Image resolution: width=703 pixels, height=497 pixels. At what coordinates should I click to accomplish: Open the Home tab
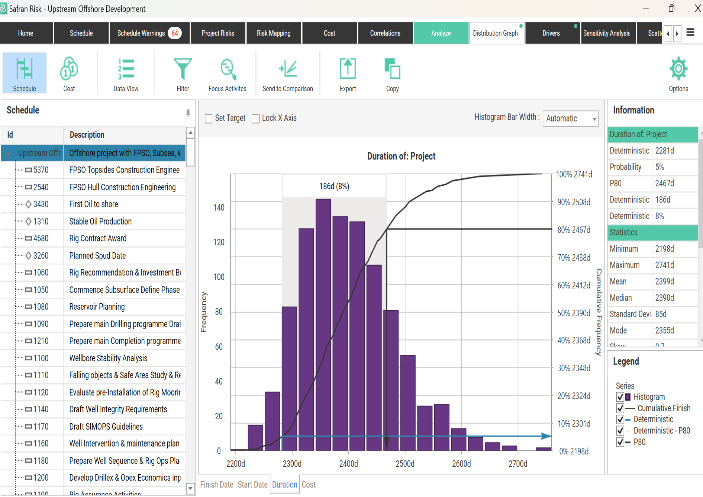click(26, 33)
